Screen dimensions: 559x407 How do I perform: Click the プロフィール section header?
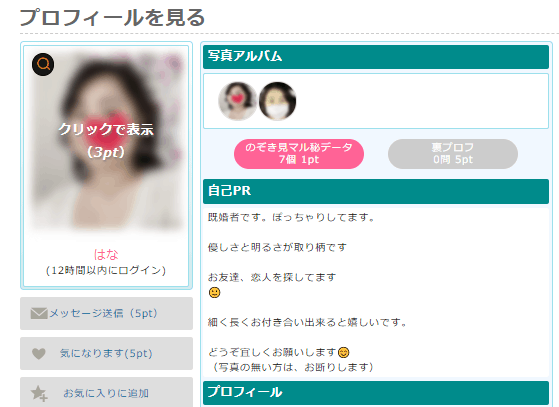(x=376, y=393)
